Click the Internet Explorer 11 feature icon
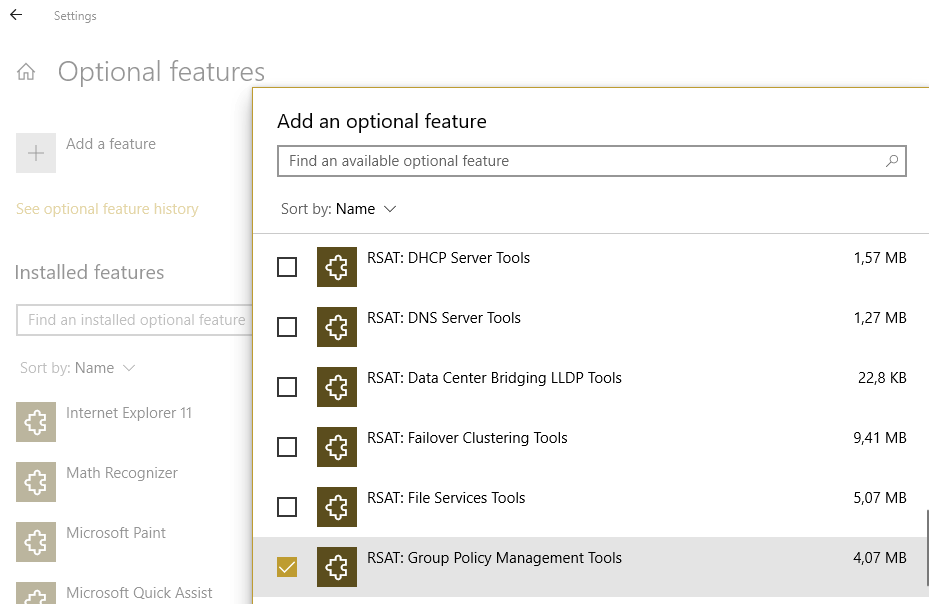The width and height of the screenshot is (929, 604). [x=36, y=422]
